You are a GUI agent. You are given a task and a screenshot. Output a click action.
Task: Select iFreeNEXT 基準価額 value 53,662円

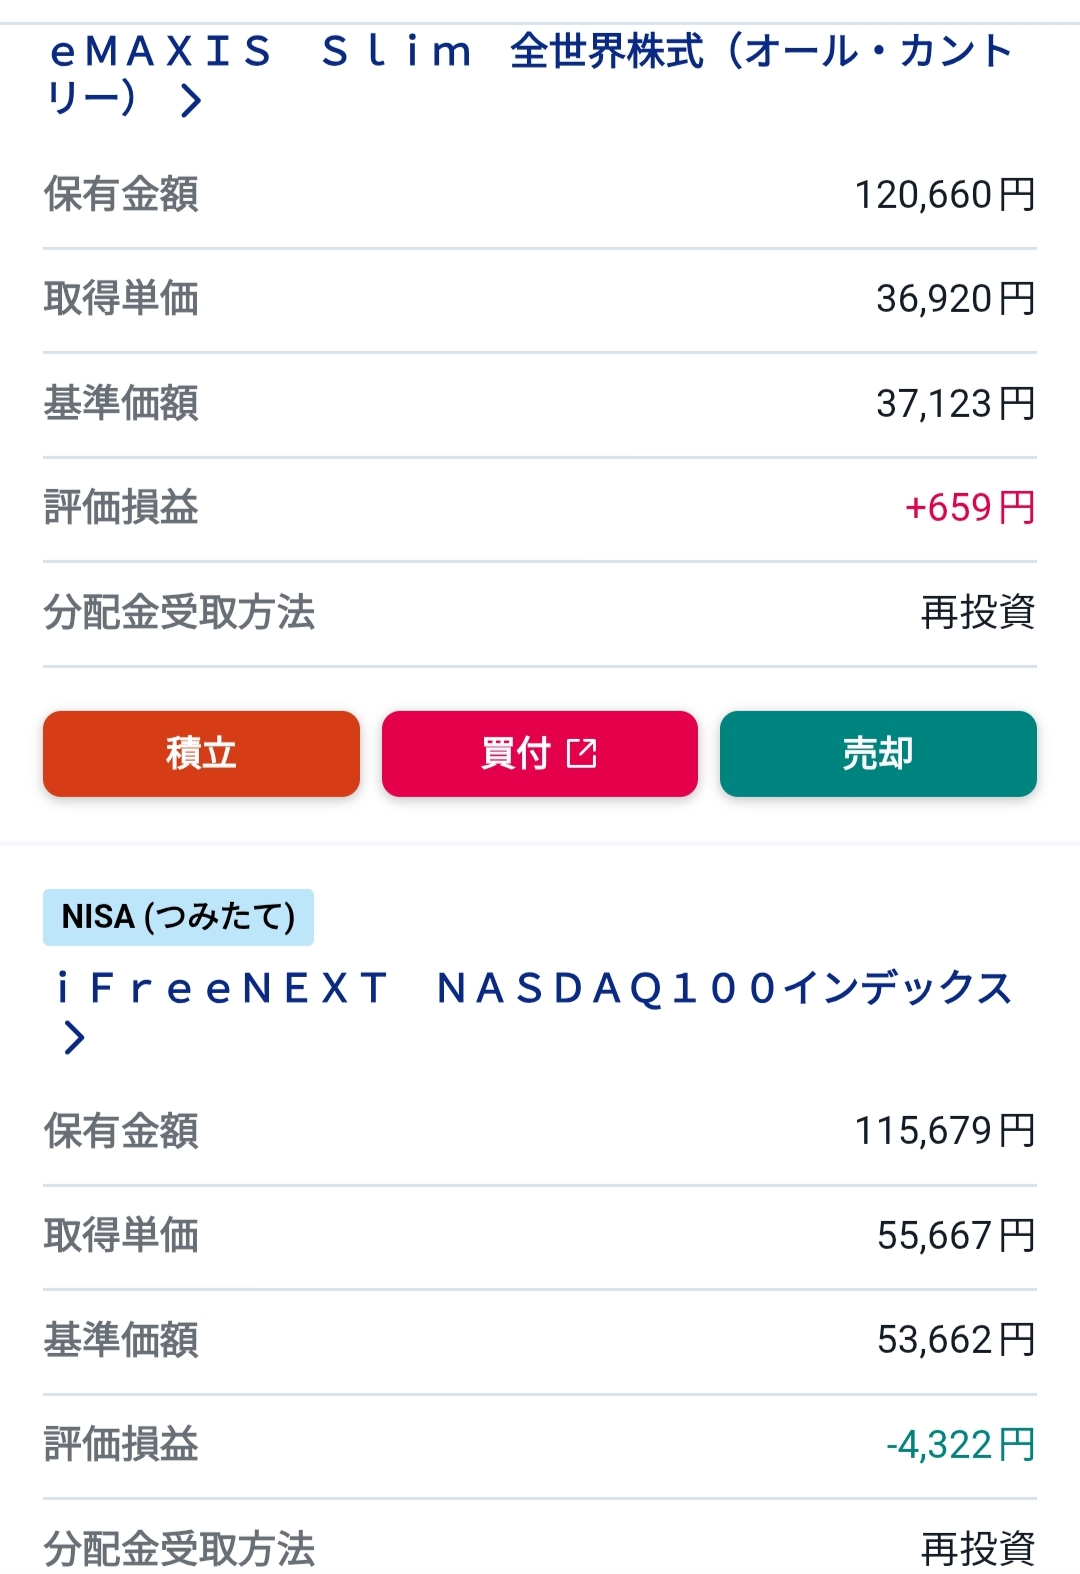pos(956,1339)
